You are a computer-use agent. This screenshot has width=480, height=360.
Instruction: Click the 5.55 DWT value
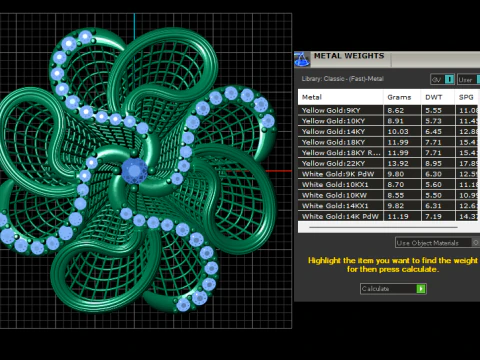(x=433, y=110)
